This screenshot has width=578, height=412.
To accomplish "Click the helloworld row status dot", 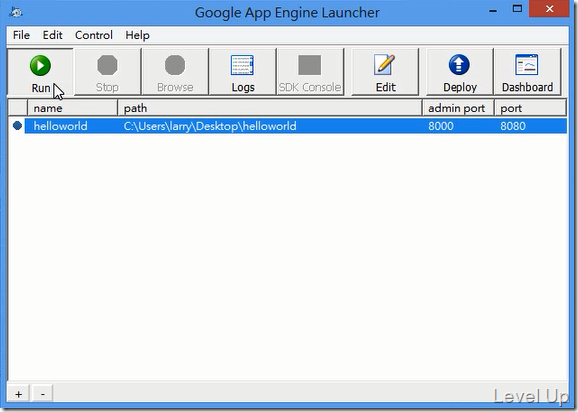I will point(17,126).
